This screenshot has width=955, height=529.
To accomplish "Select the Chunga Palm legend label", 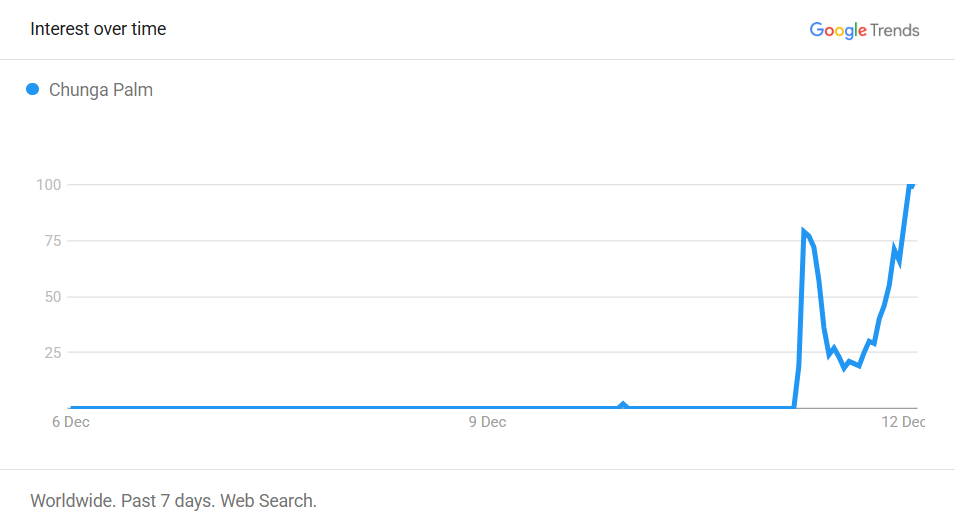I will click(101, 90).
